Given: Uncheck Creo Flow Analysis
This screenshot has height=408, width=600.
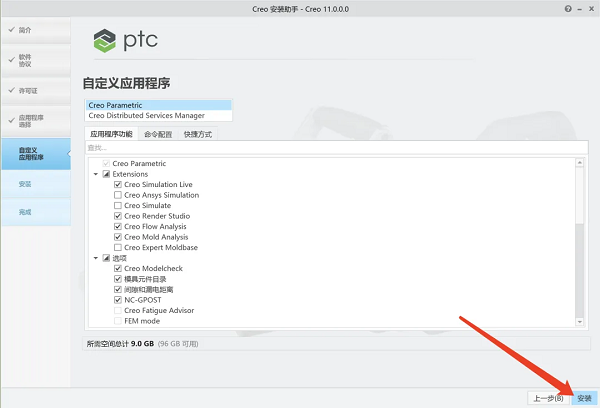Looking at the screenshot, I should coord(118,227).
